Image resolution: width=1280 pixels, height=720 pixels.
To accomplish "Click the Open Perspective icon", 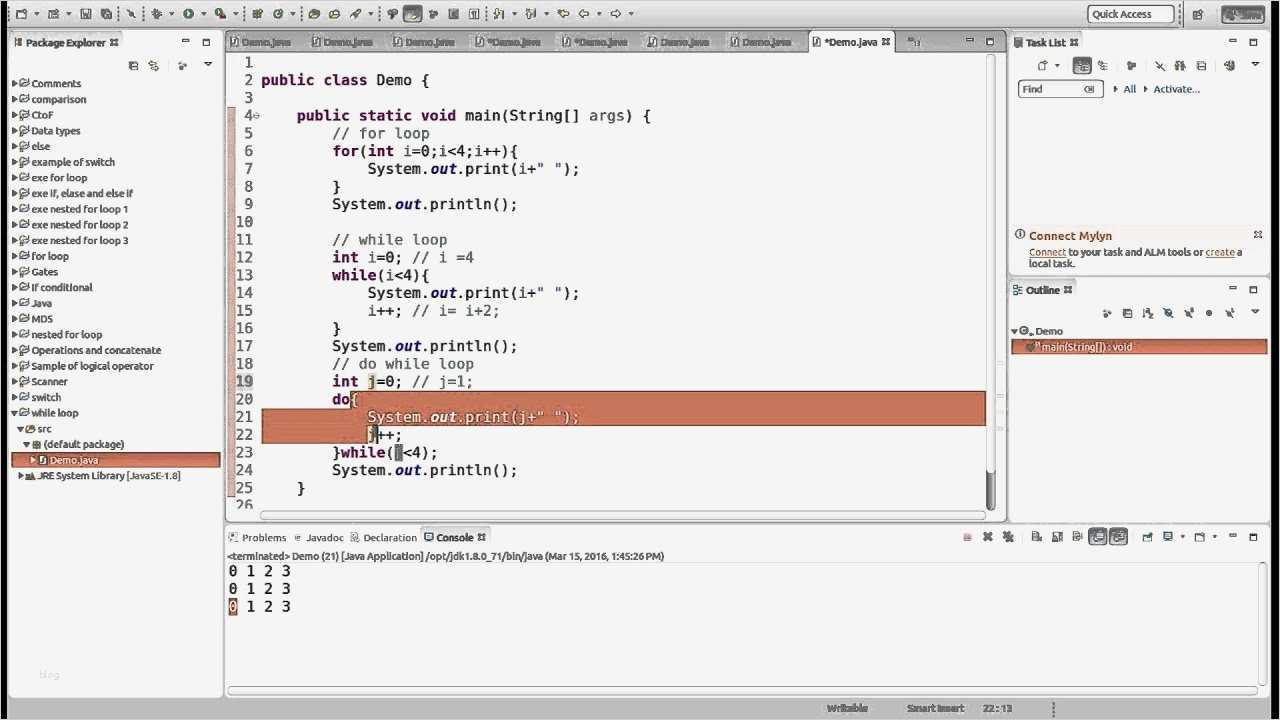I will coord(1198,14).
